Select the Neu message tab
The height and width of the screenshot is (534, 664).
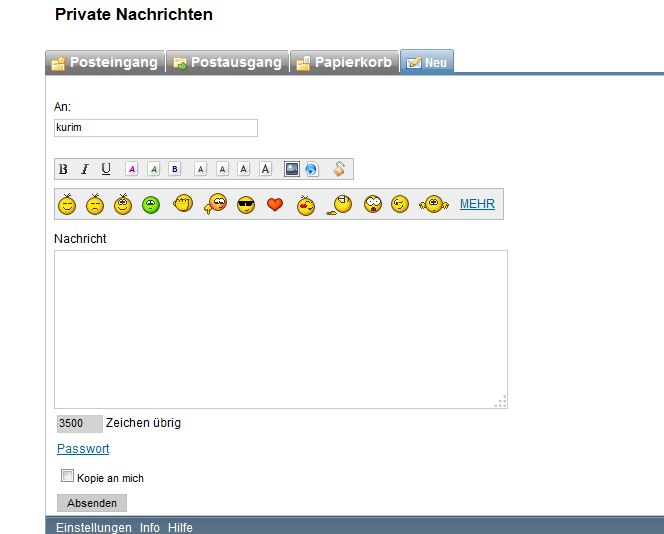tap(427, 62)
